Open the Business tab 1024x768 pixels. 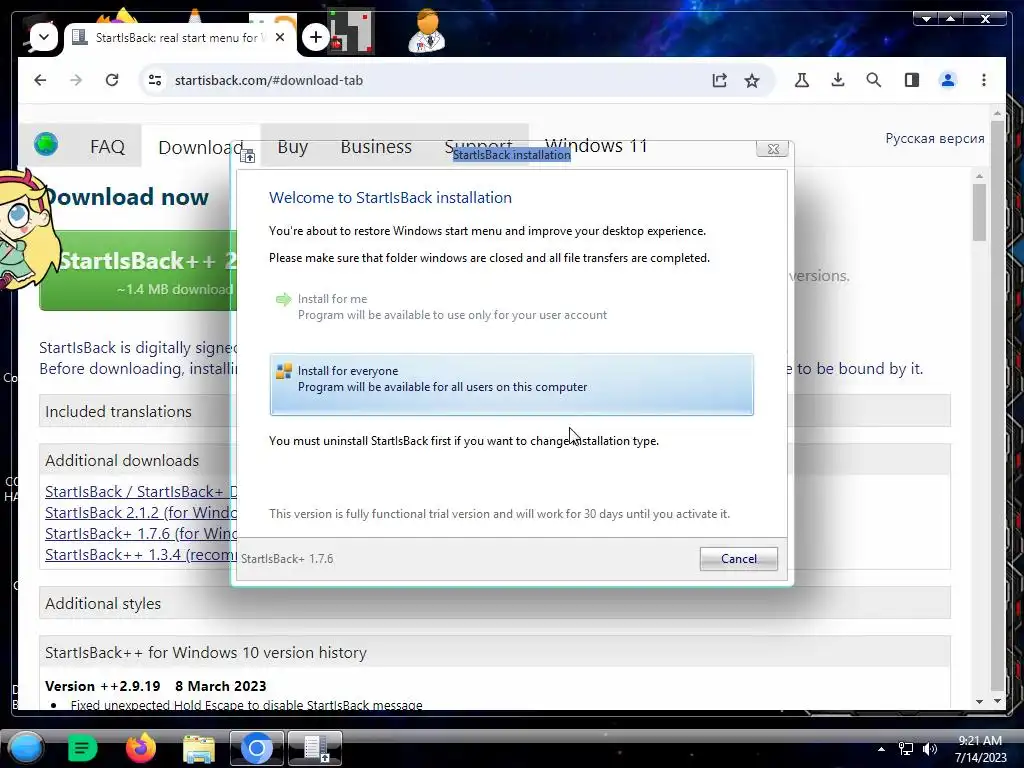376,147
